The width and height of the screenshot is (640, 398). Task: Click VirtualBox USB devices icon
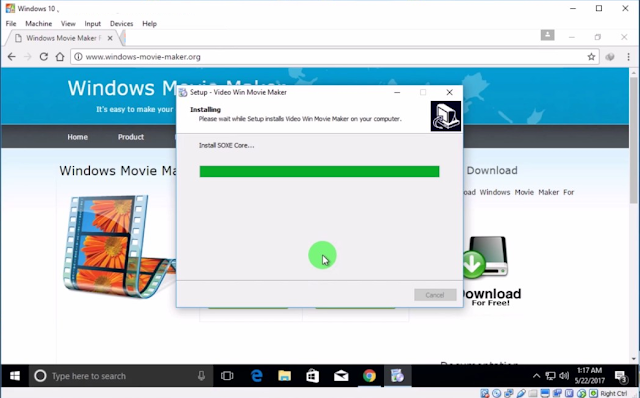pos(521,394)
